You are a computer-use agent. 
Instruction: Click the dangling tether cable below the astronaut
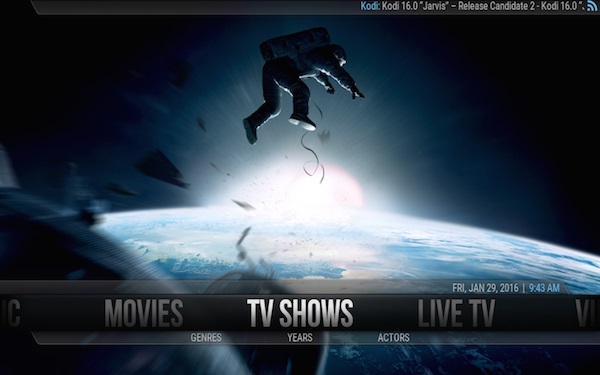click(313, 157)
